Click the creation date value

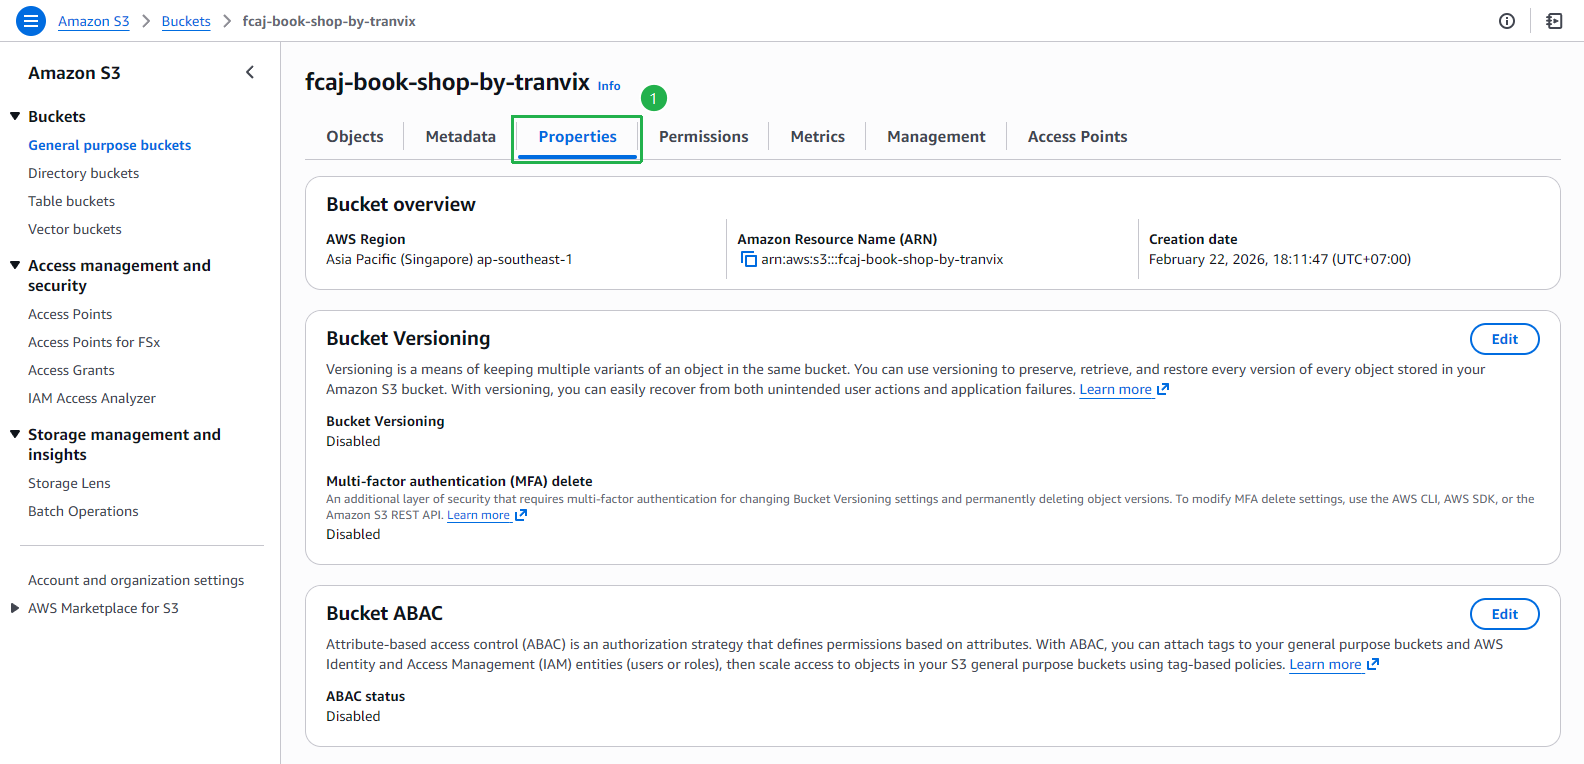click(1280, 259)
